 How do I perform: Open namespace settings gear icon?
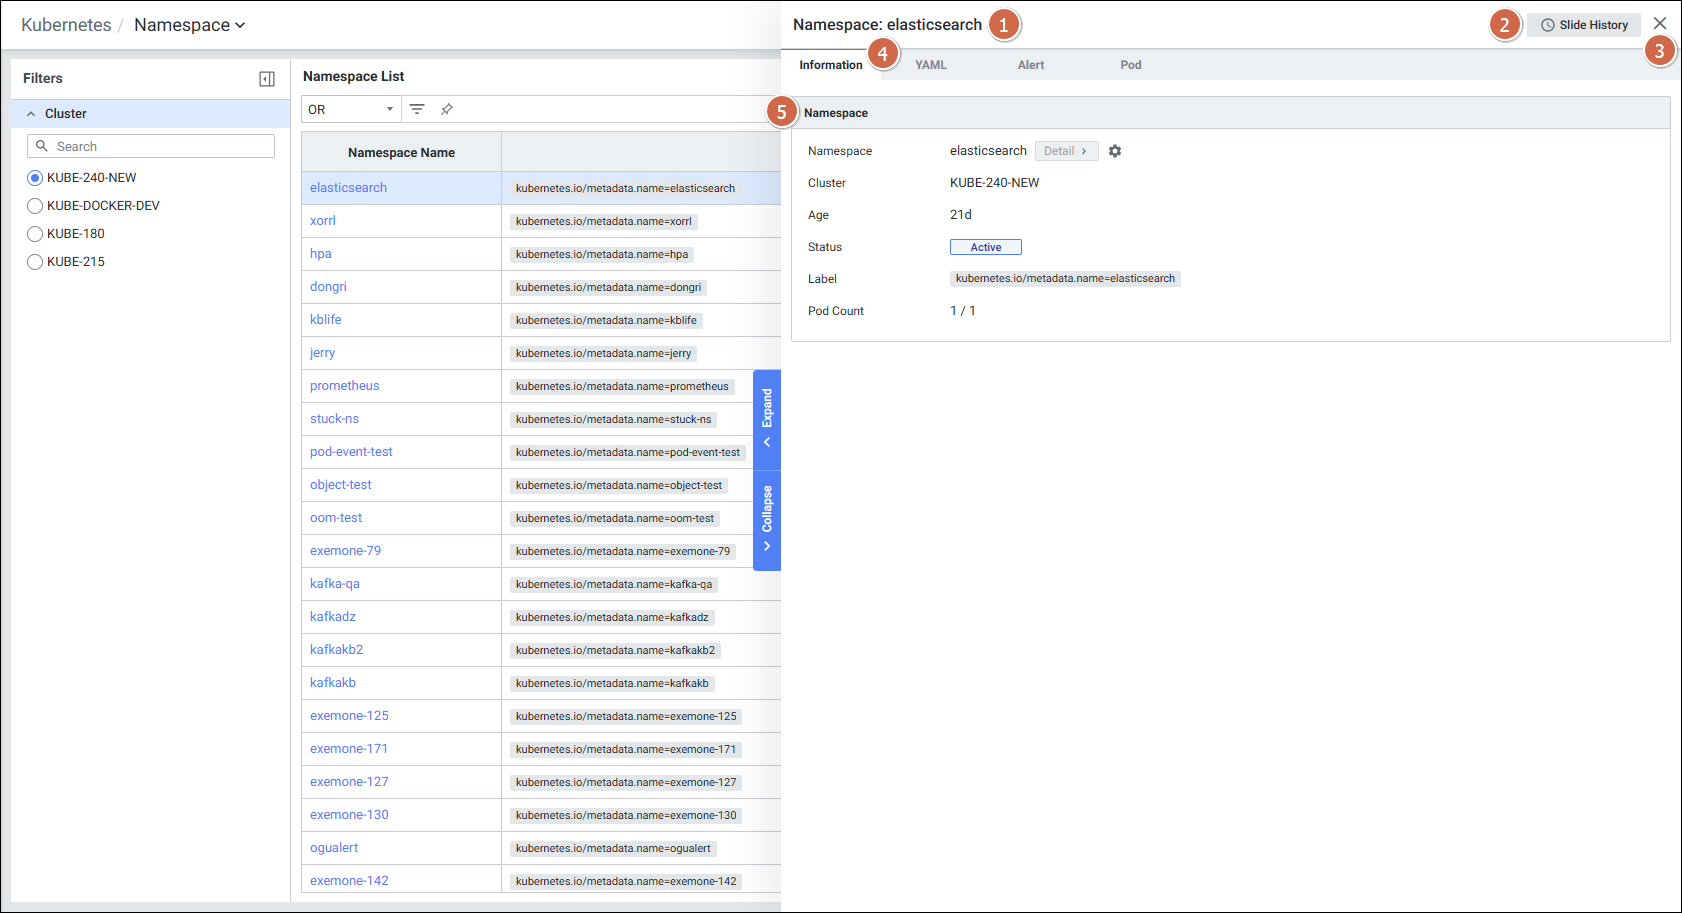(1115, 151)
